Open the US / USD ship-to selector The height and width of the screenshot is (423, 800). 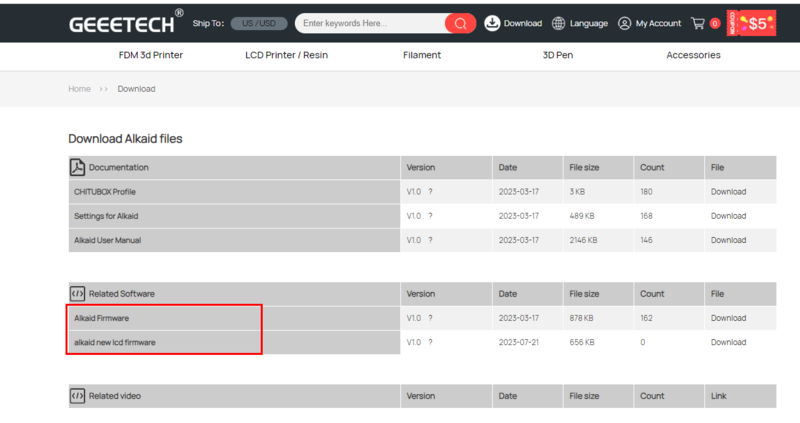(259, 23)
